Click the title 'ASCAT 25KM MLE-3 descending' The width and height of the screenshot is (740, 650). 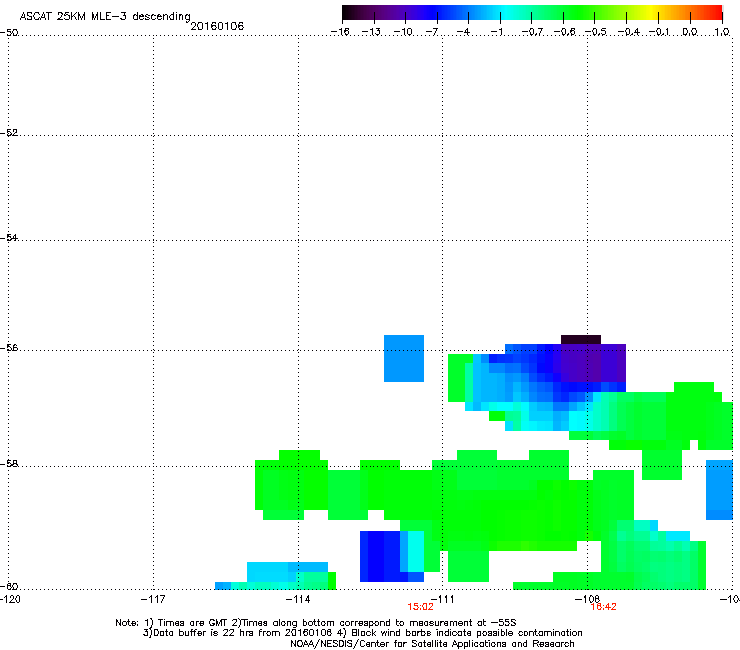pyautogui.click(x=105, y=16)
